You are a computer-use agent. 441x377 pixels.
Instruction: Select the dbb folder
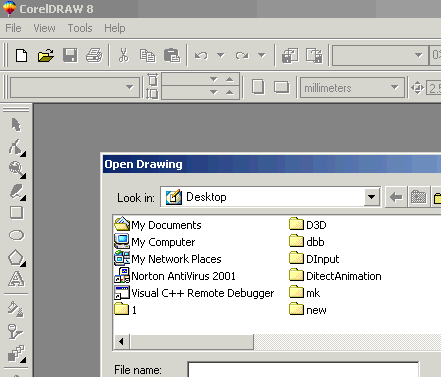tap(307, 242)
